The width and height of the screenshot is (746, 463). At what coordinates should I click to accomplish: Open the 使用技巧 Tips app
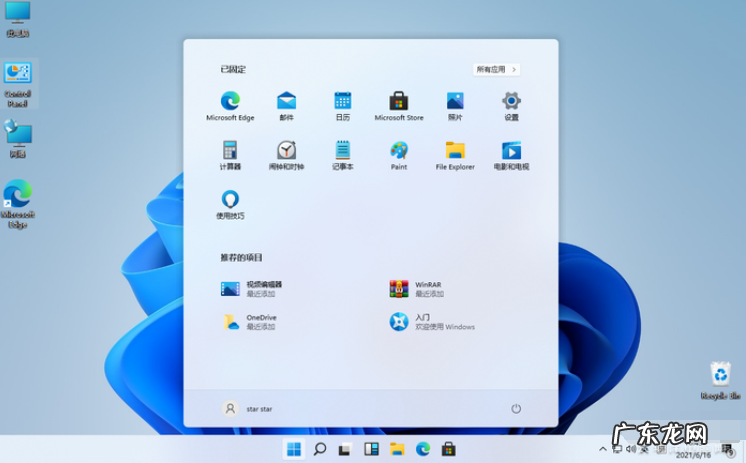[x=230, y=205]
